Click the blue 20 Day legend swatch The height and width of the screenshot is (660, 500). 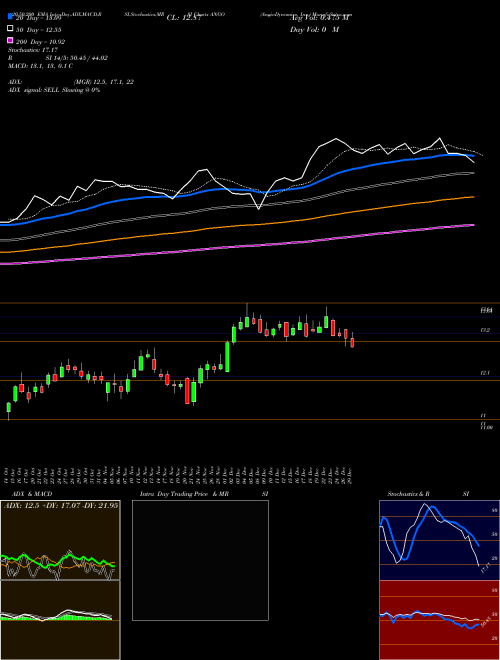click(x=11, y=17)
